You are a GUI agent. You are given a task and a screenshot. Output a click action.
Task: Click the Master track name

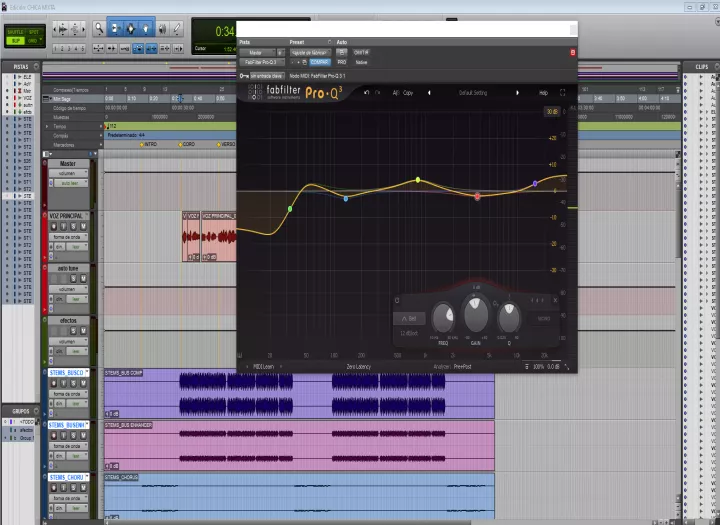tap(68, 164)
